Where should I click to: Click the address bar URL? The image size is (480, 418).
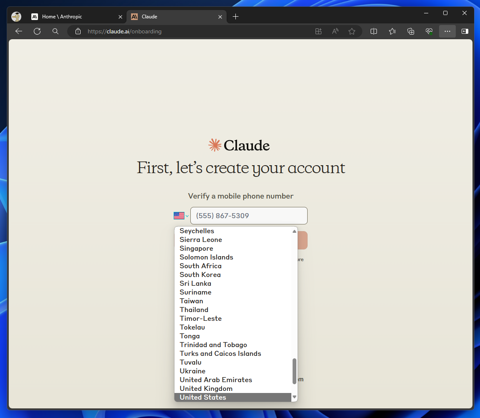[x=124, y=31]
